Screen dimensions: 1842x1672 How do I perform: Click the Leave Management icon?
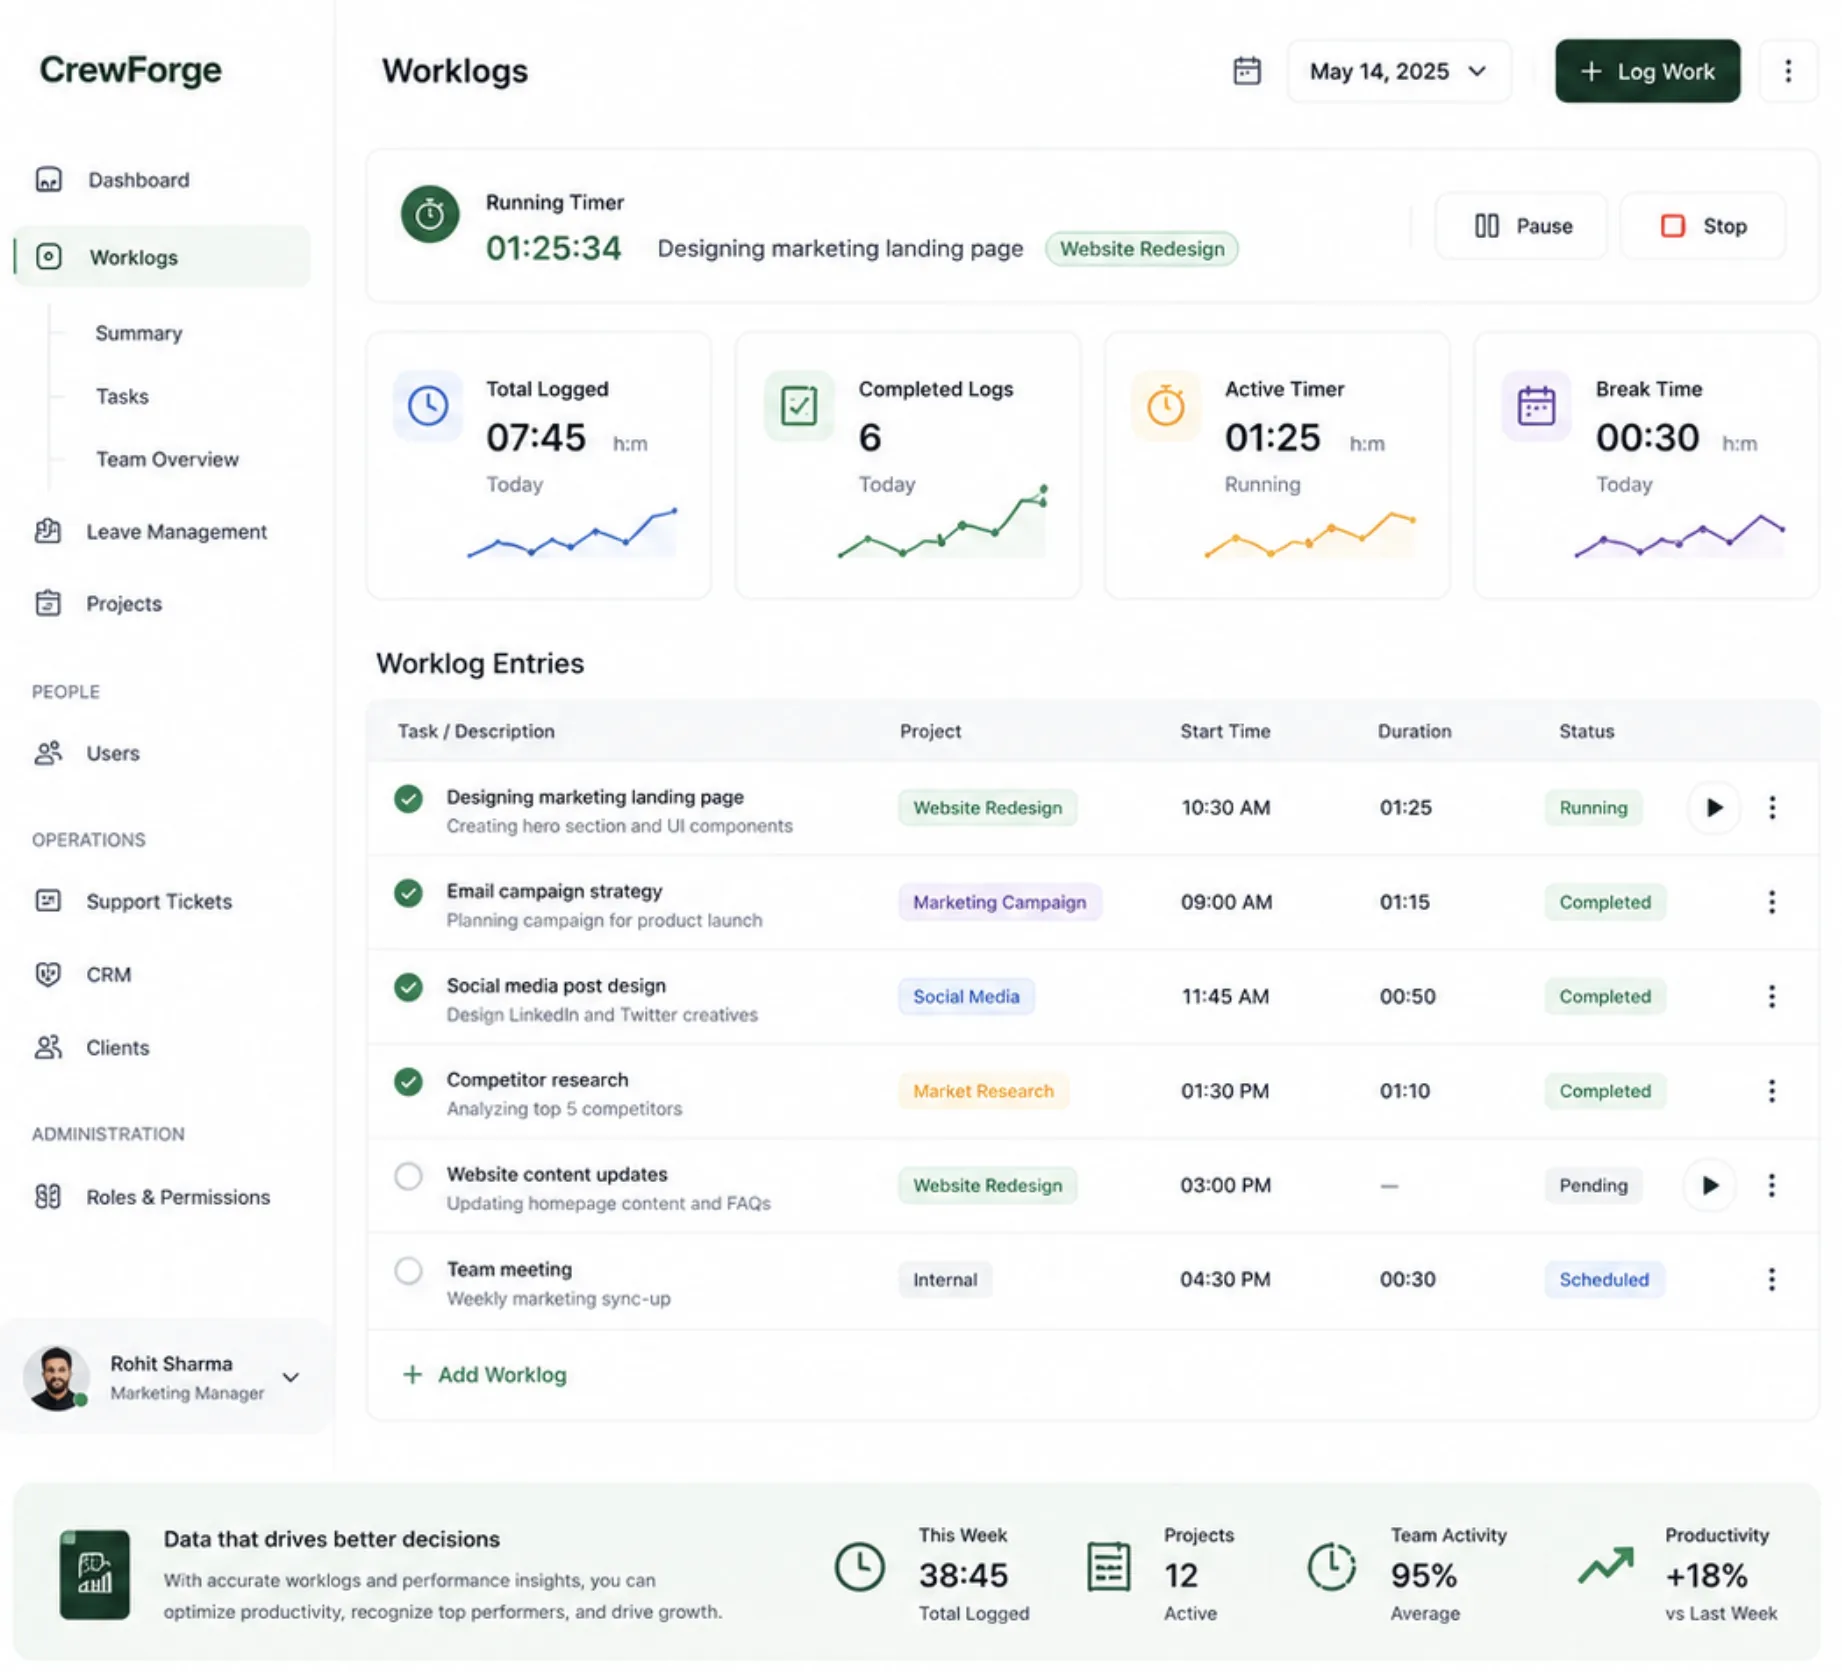pos(48,531)
